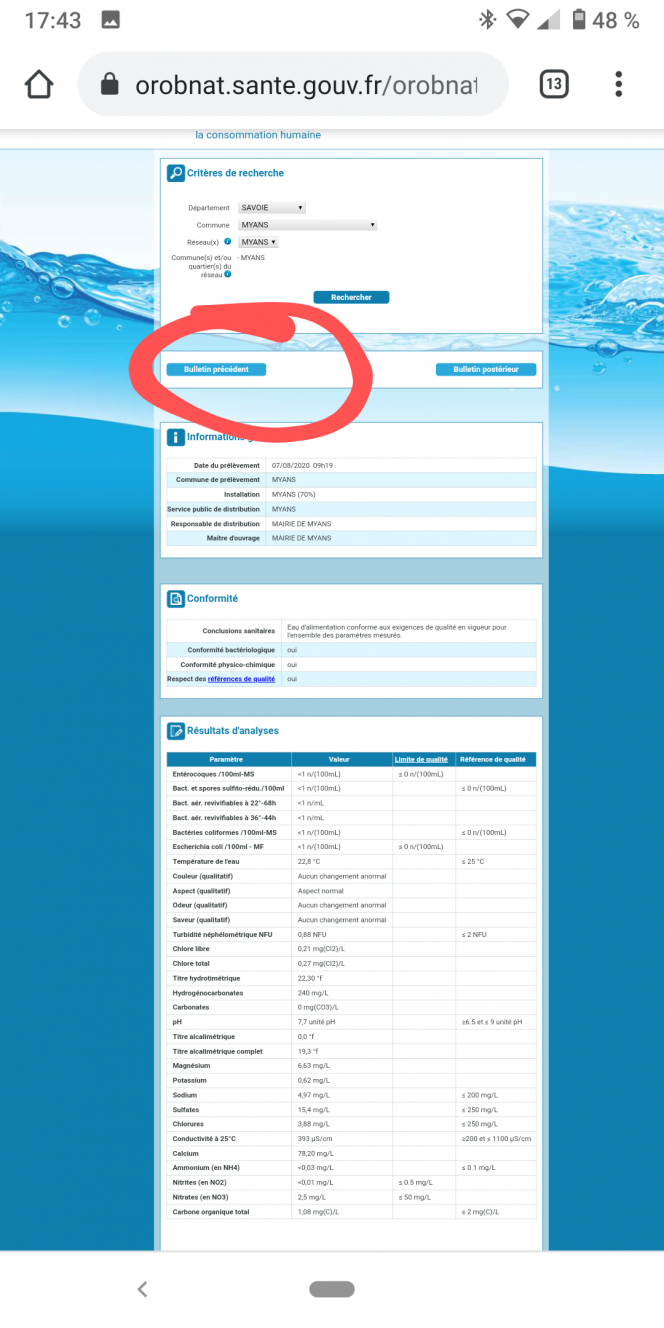Tap the battery status icon
The width and height of the screenshot is (664, 1328).
pyautogui.click(x=579, y=19)
